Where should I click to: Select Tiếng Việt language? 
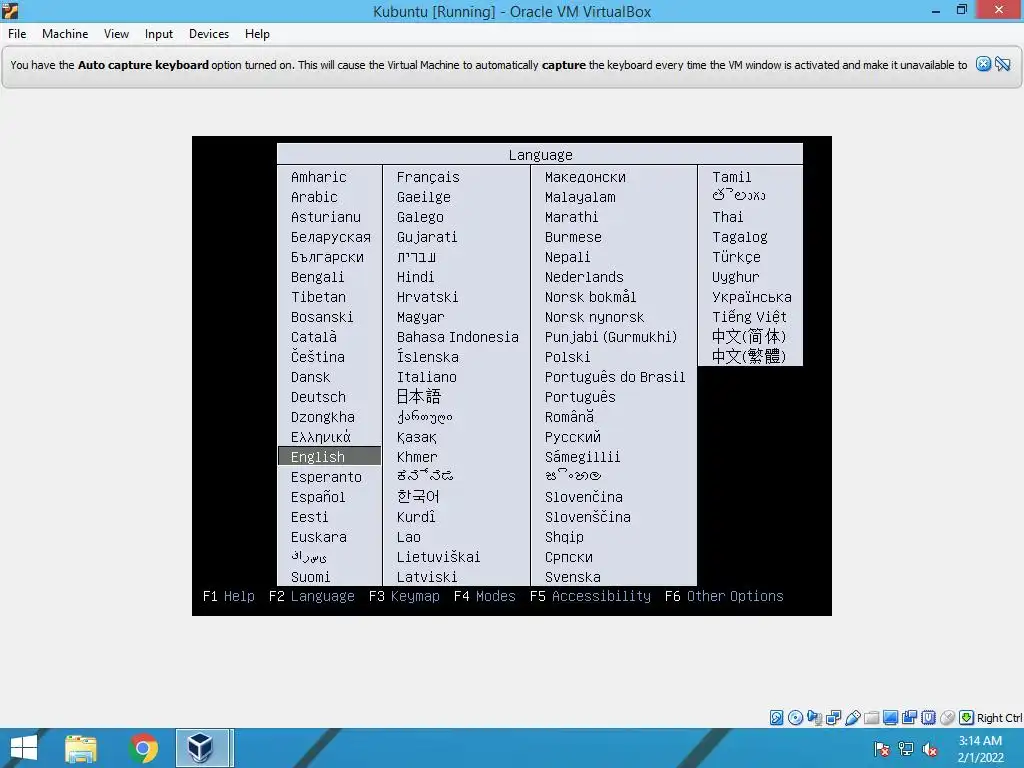[x=749, y=317]
